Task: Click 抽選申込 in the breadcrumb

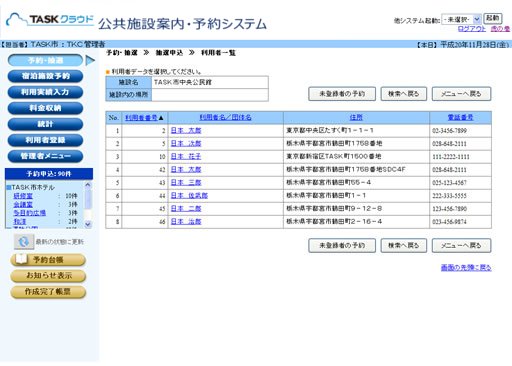Action: (169, 53)
